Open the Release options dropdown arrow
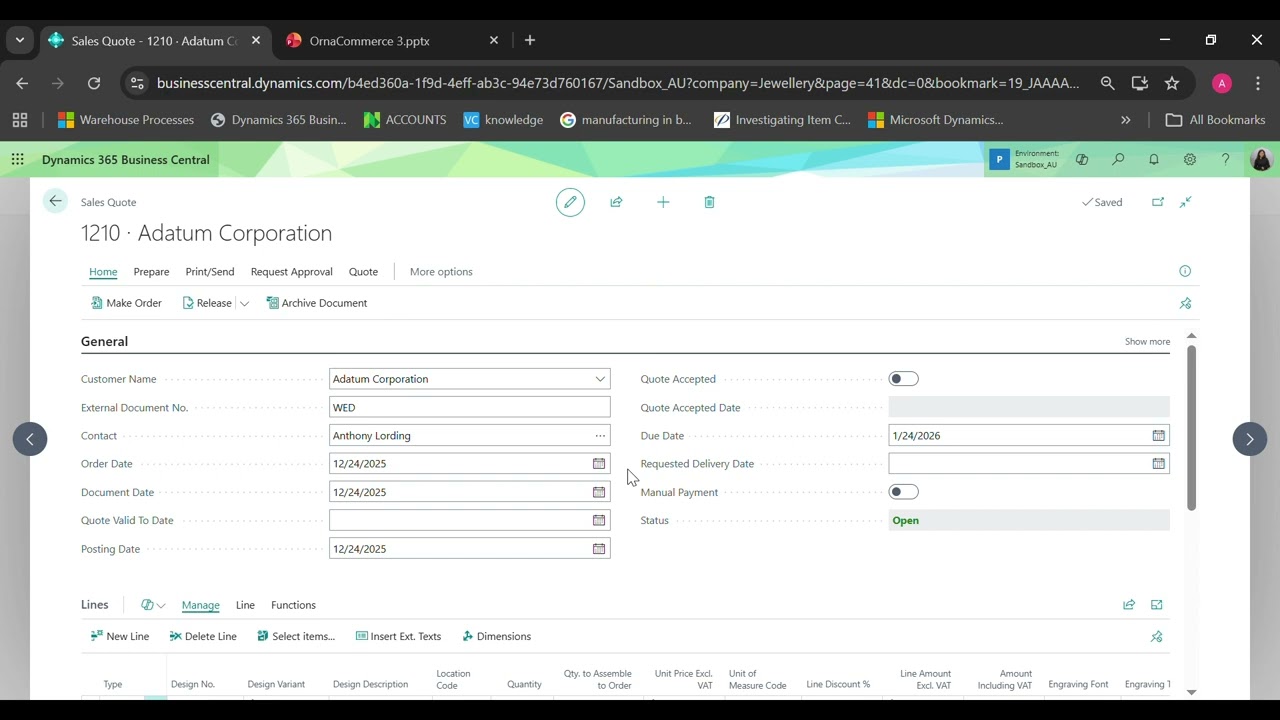Screen dimensions: 1280x720 point(244,303)
